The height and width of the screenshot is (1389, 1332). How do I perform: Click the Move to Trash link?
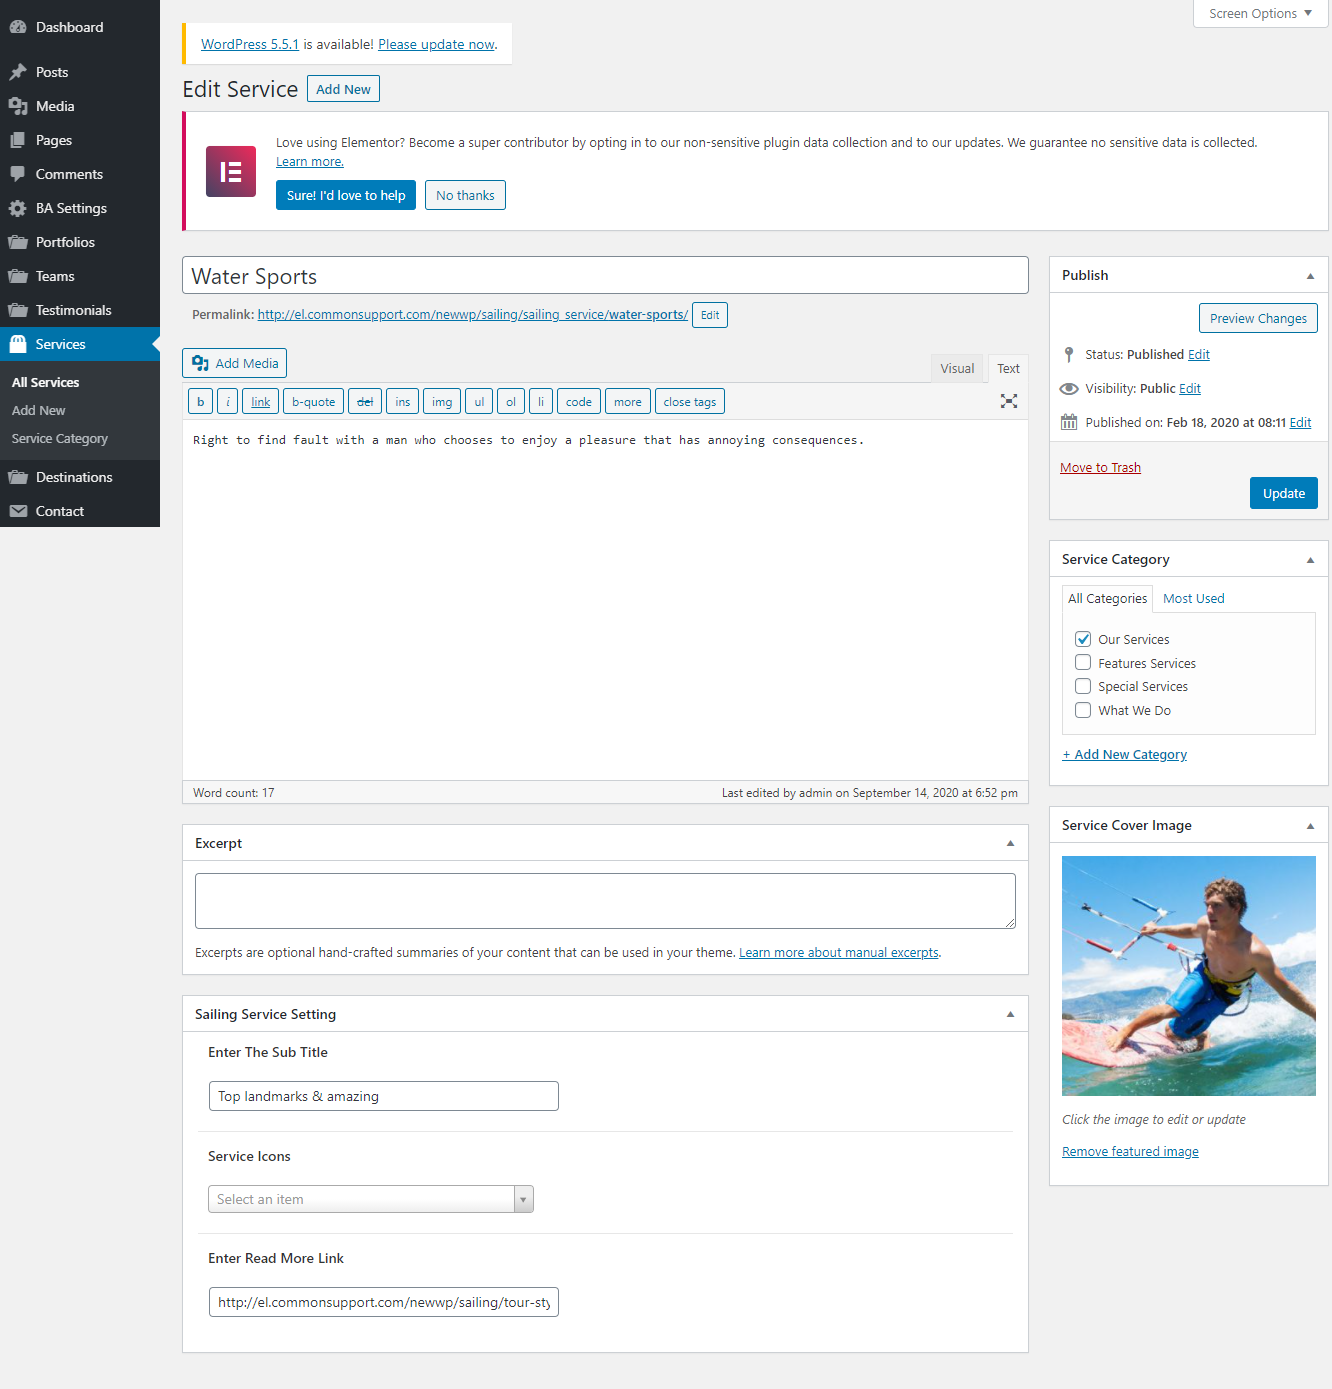(1100, 467)
